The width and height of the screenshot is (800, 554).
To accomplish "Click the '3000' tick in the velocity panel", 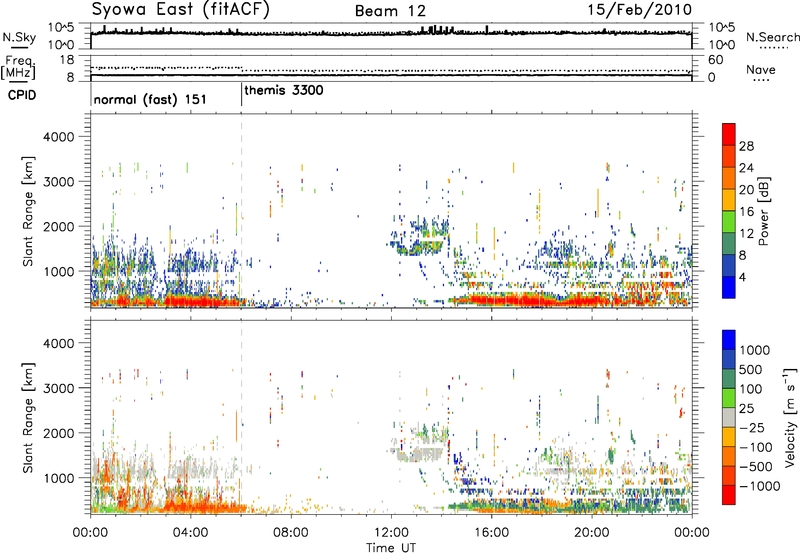I will coord(59,388).
